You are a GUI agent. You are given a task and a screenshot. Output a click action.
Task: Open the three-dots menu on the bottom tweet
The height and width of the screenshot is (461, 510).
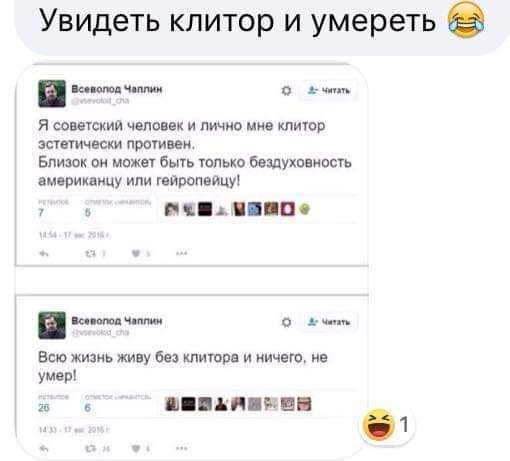tap(181, 449)
